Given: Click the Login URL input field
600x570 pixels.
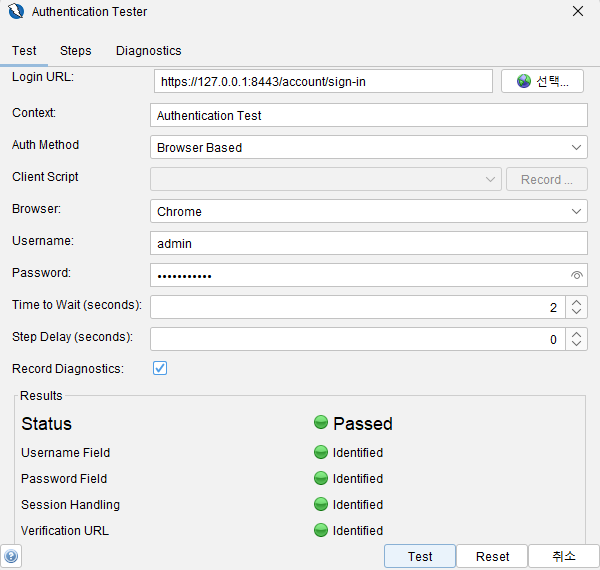Looking at the screenshot, I should click(323, 81).
